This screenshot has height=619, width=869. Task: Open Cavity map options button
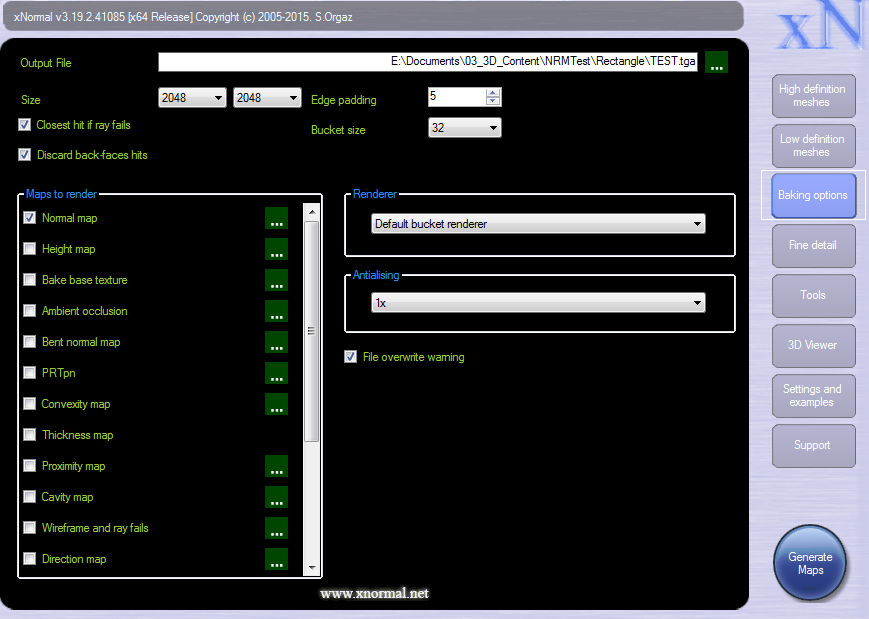(276, 498)
